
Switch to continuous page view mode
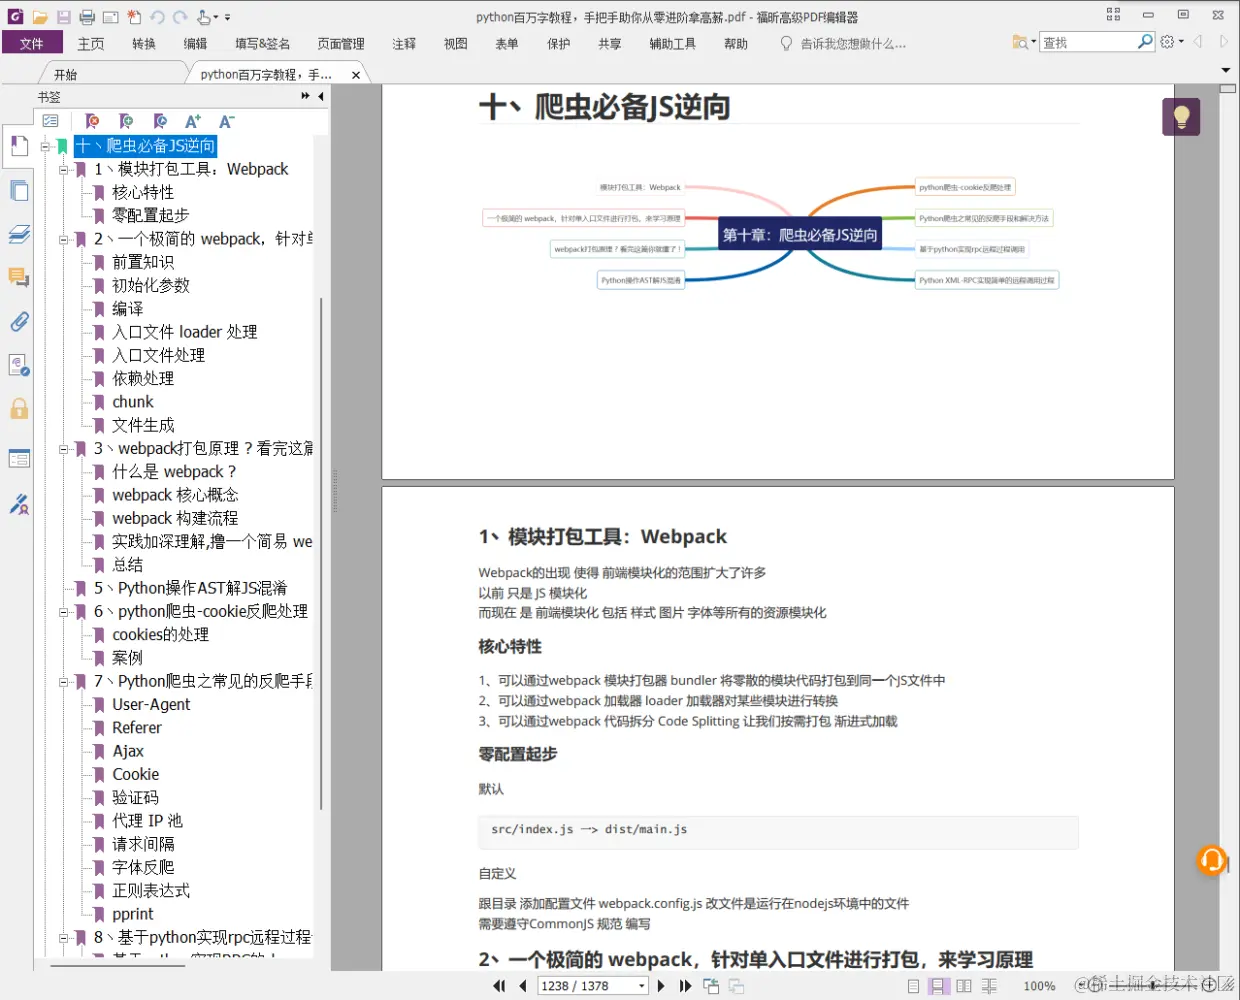coord(939,986)
